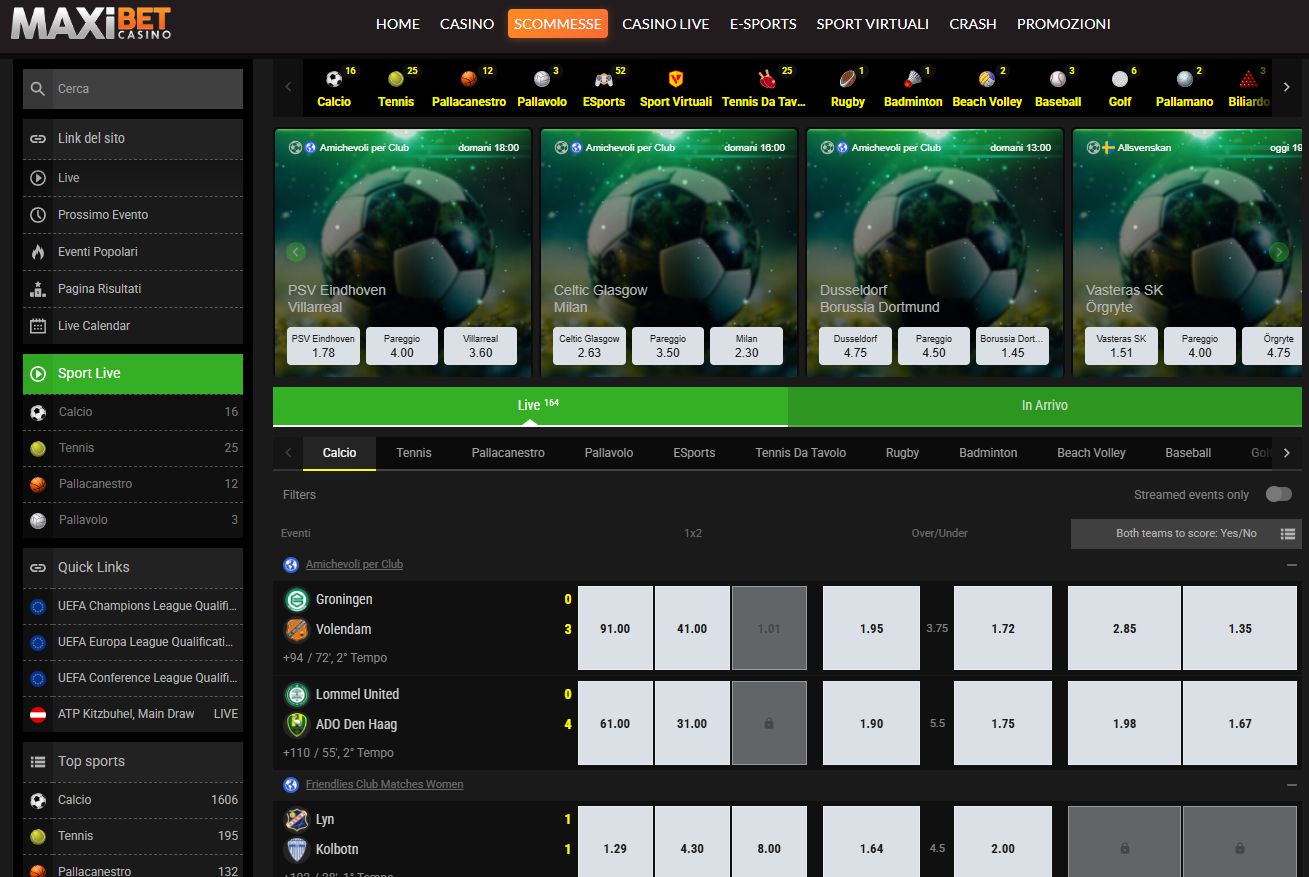Open Prossimo Evento clock icon
Viewport: 1309px width, 877px height.
pos(38,215)
